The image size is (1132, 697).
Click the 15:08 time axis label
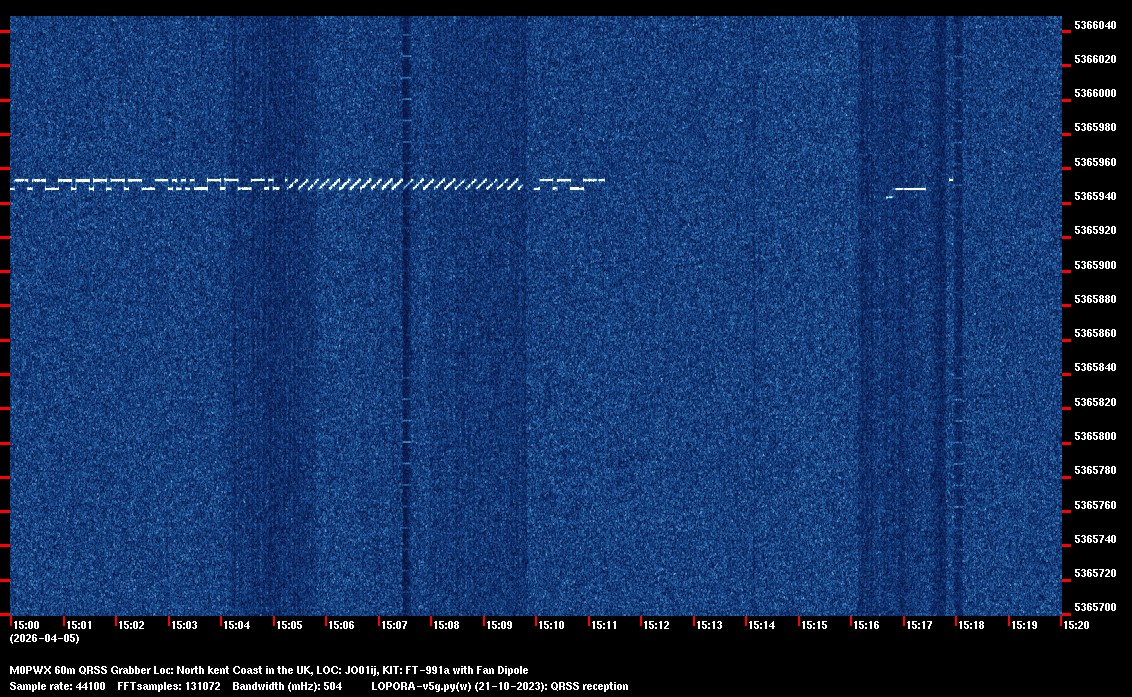pos(446,625)
